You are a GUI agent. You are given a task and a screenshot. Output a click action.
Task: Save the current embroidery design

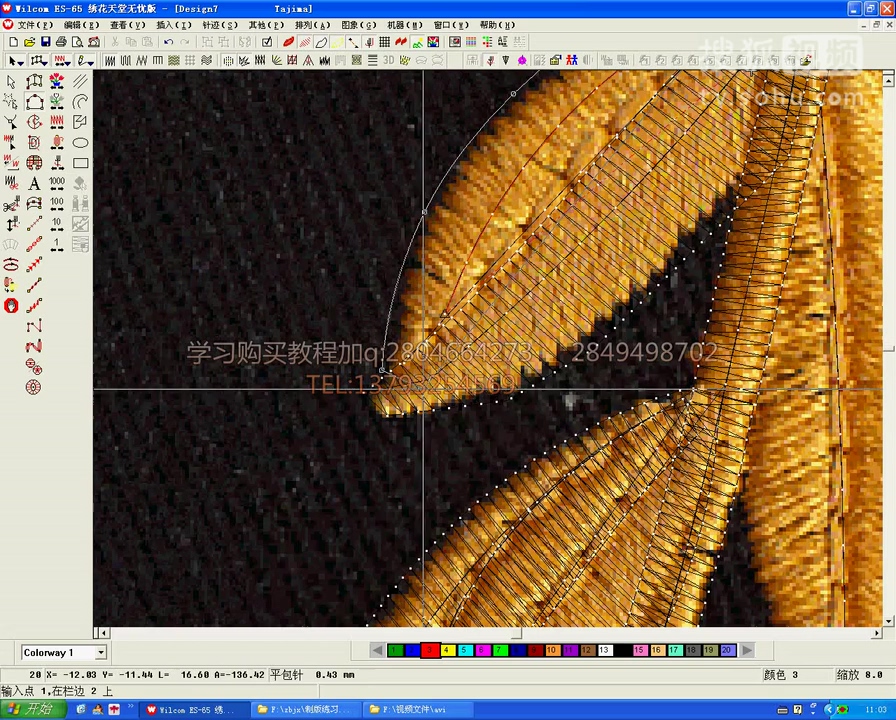pos(48,42)
